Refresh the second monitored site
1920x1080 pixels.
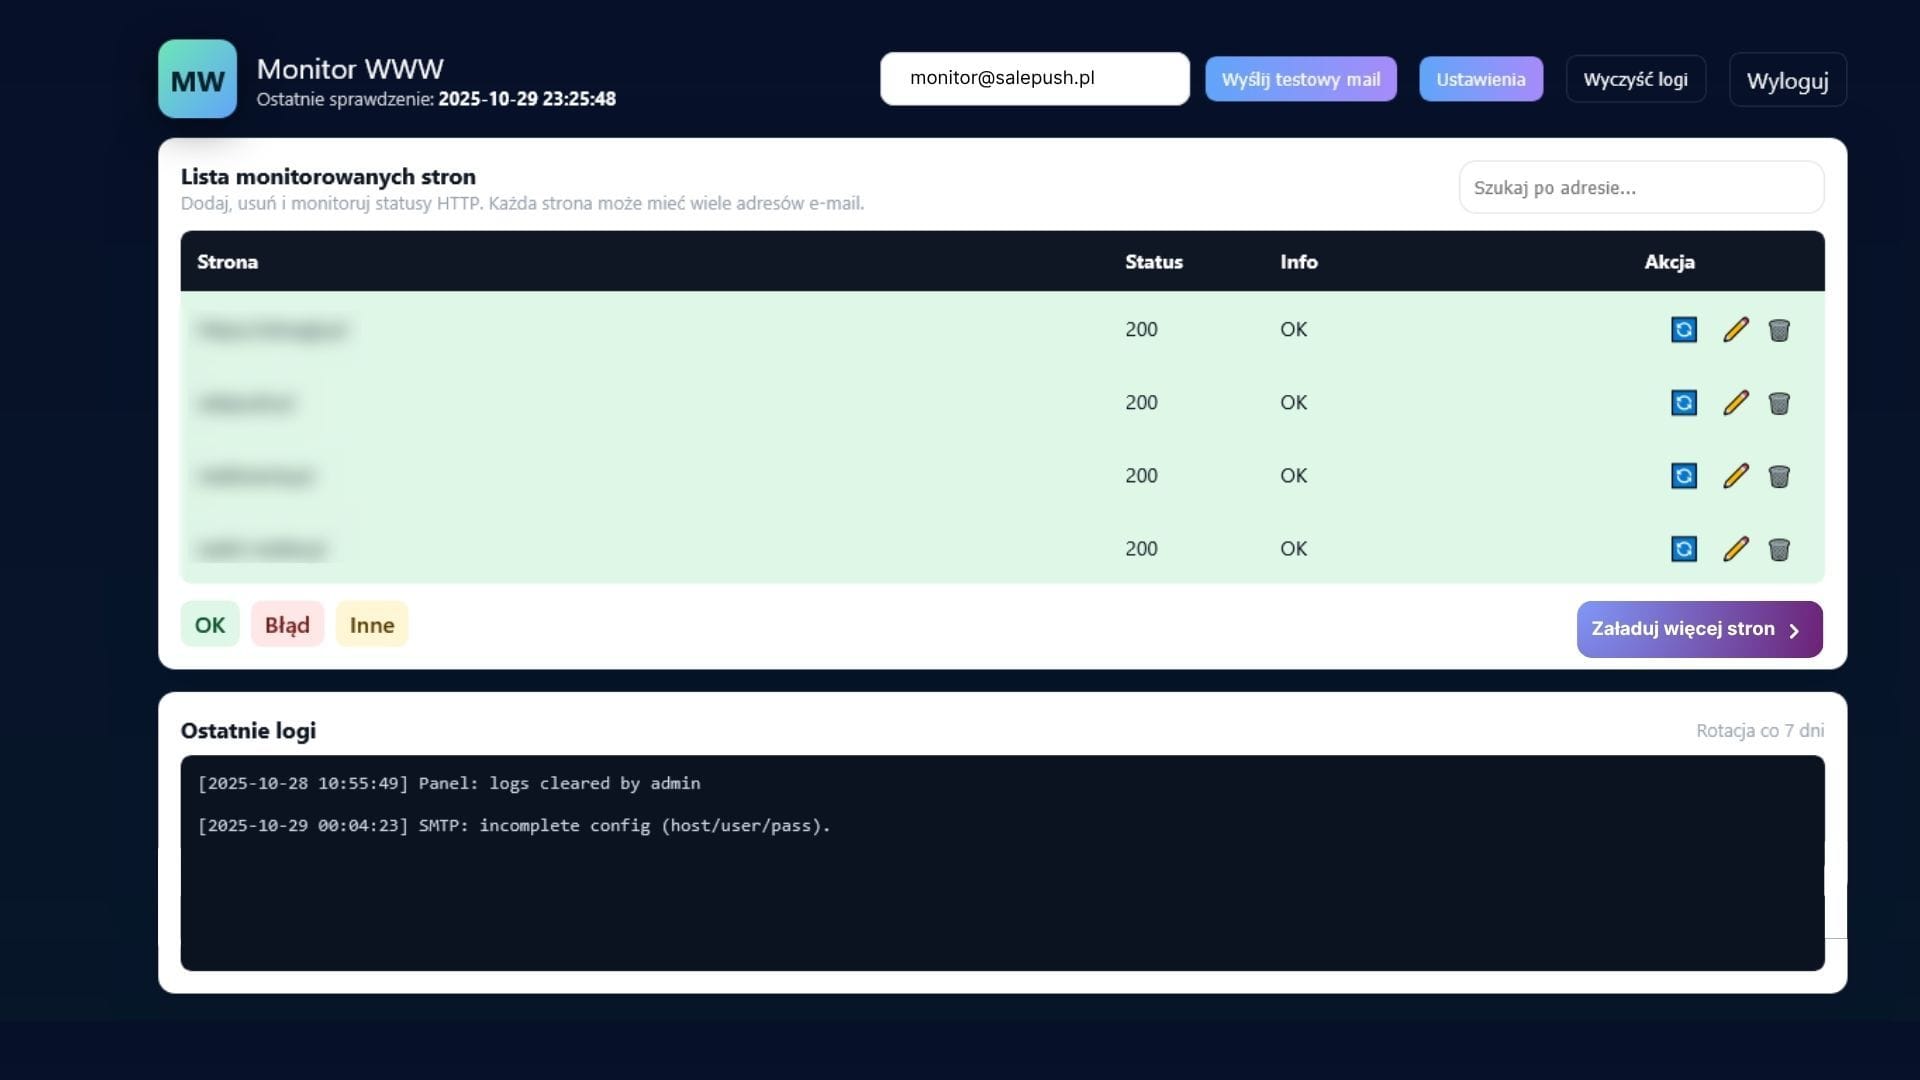[1684, 402]
